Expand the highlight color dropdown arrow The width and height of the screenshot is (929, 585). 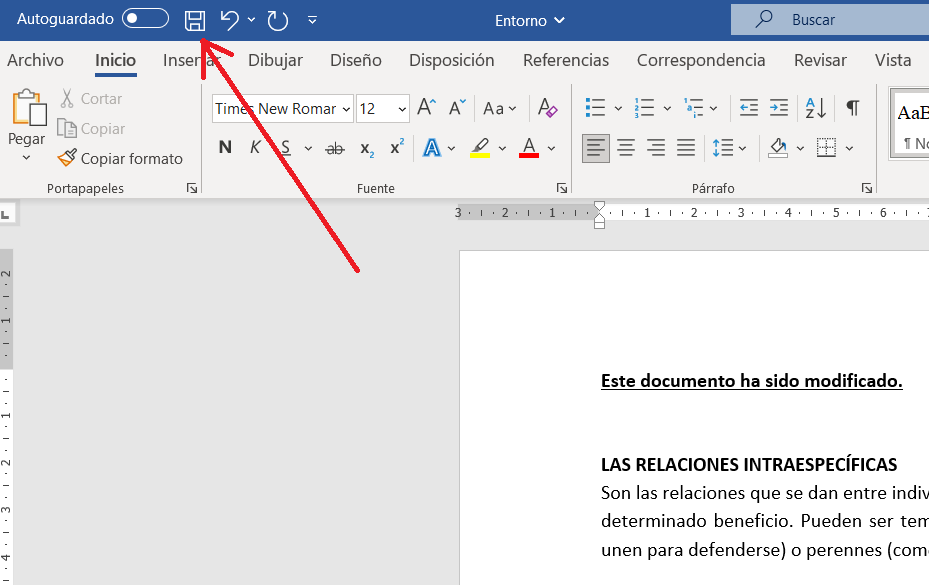502,148
